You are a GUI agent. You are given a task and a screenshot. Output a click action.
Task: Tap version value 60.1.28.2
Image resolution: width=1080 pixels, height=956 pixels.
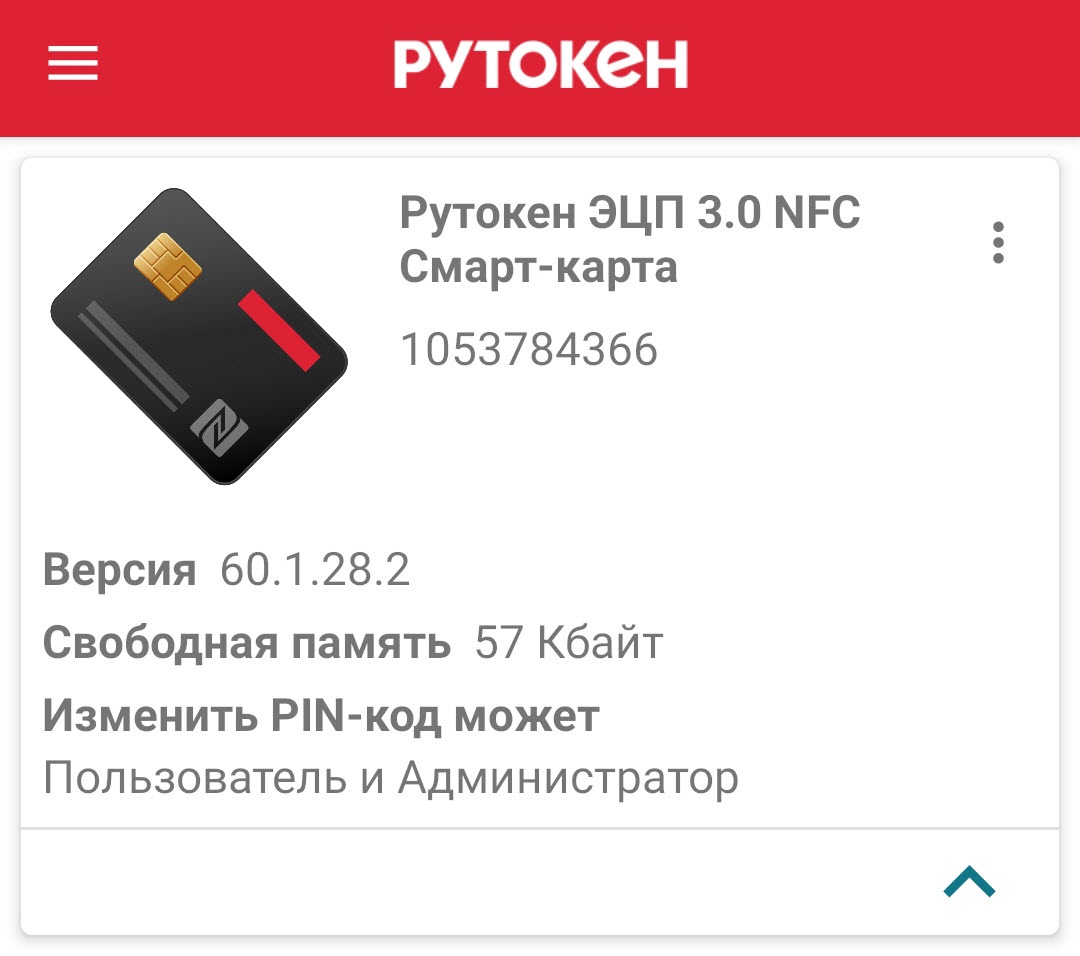315,570
